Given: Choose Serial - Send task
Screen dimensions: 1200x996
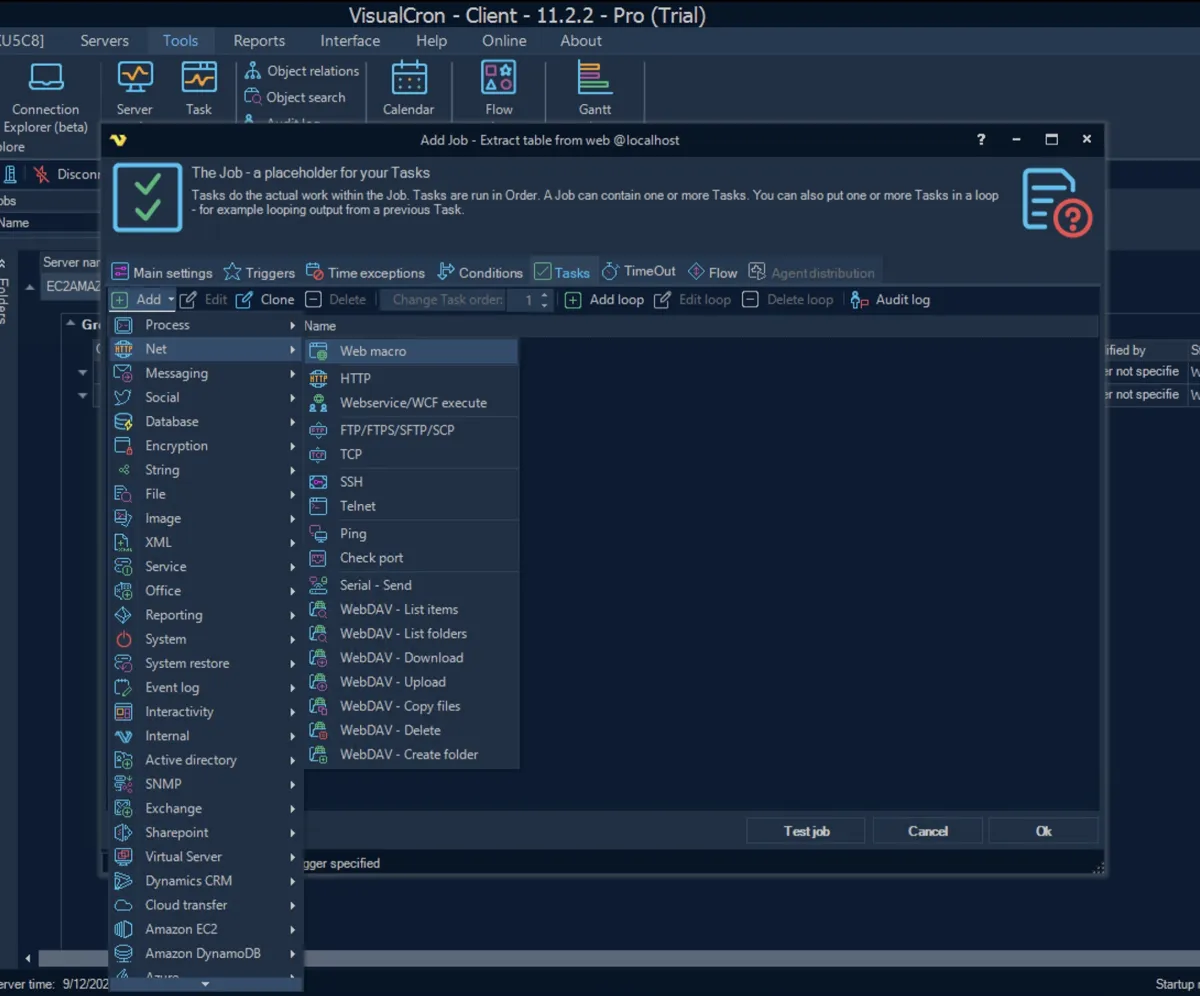Looking at the screenshot, I should (413, 585).
